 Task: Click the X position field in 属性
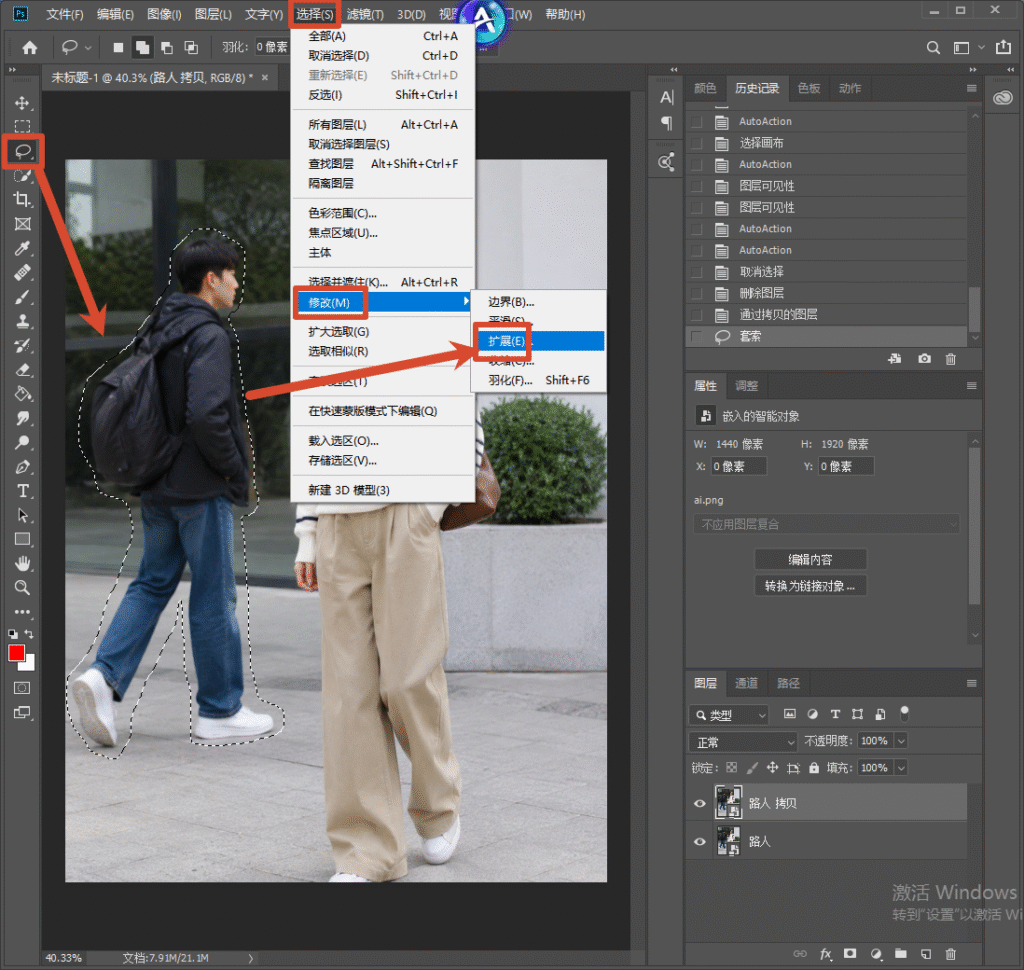[739, 466]
